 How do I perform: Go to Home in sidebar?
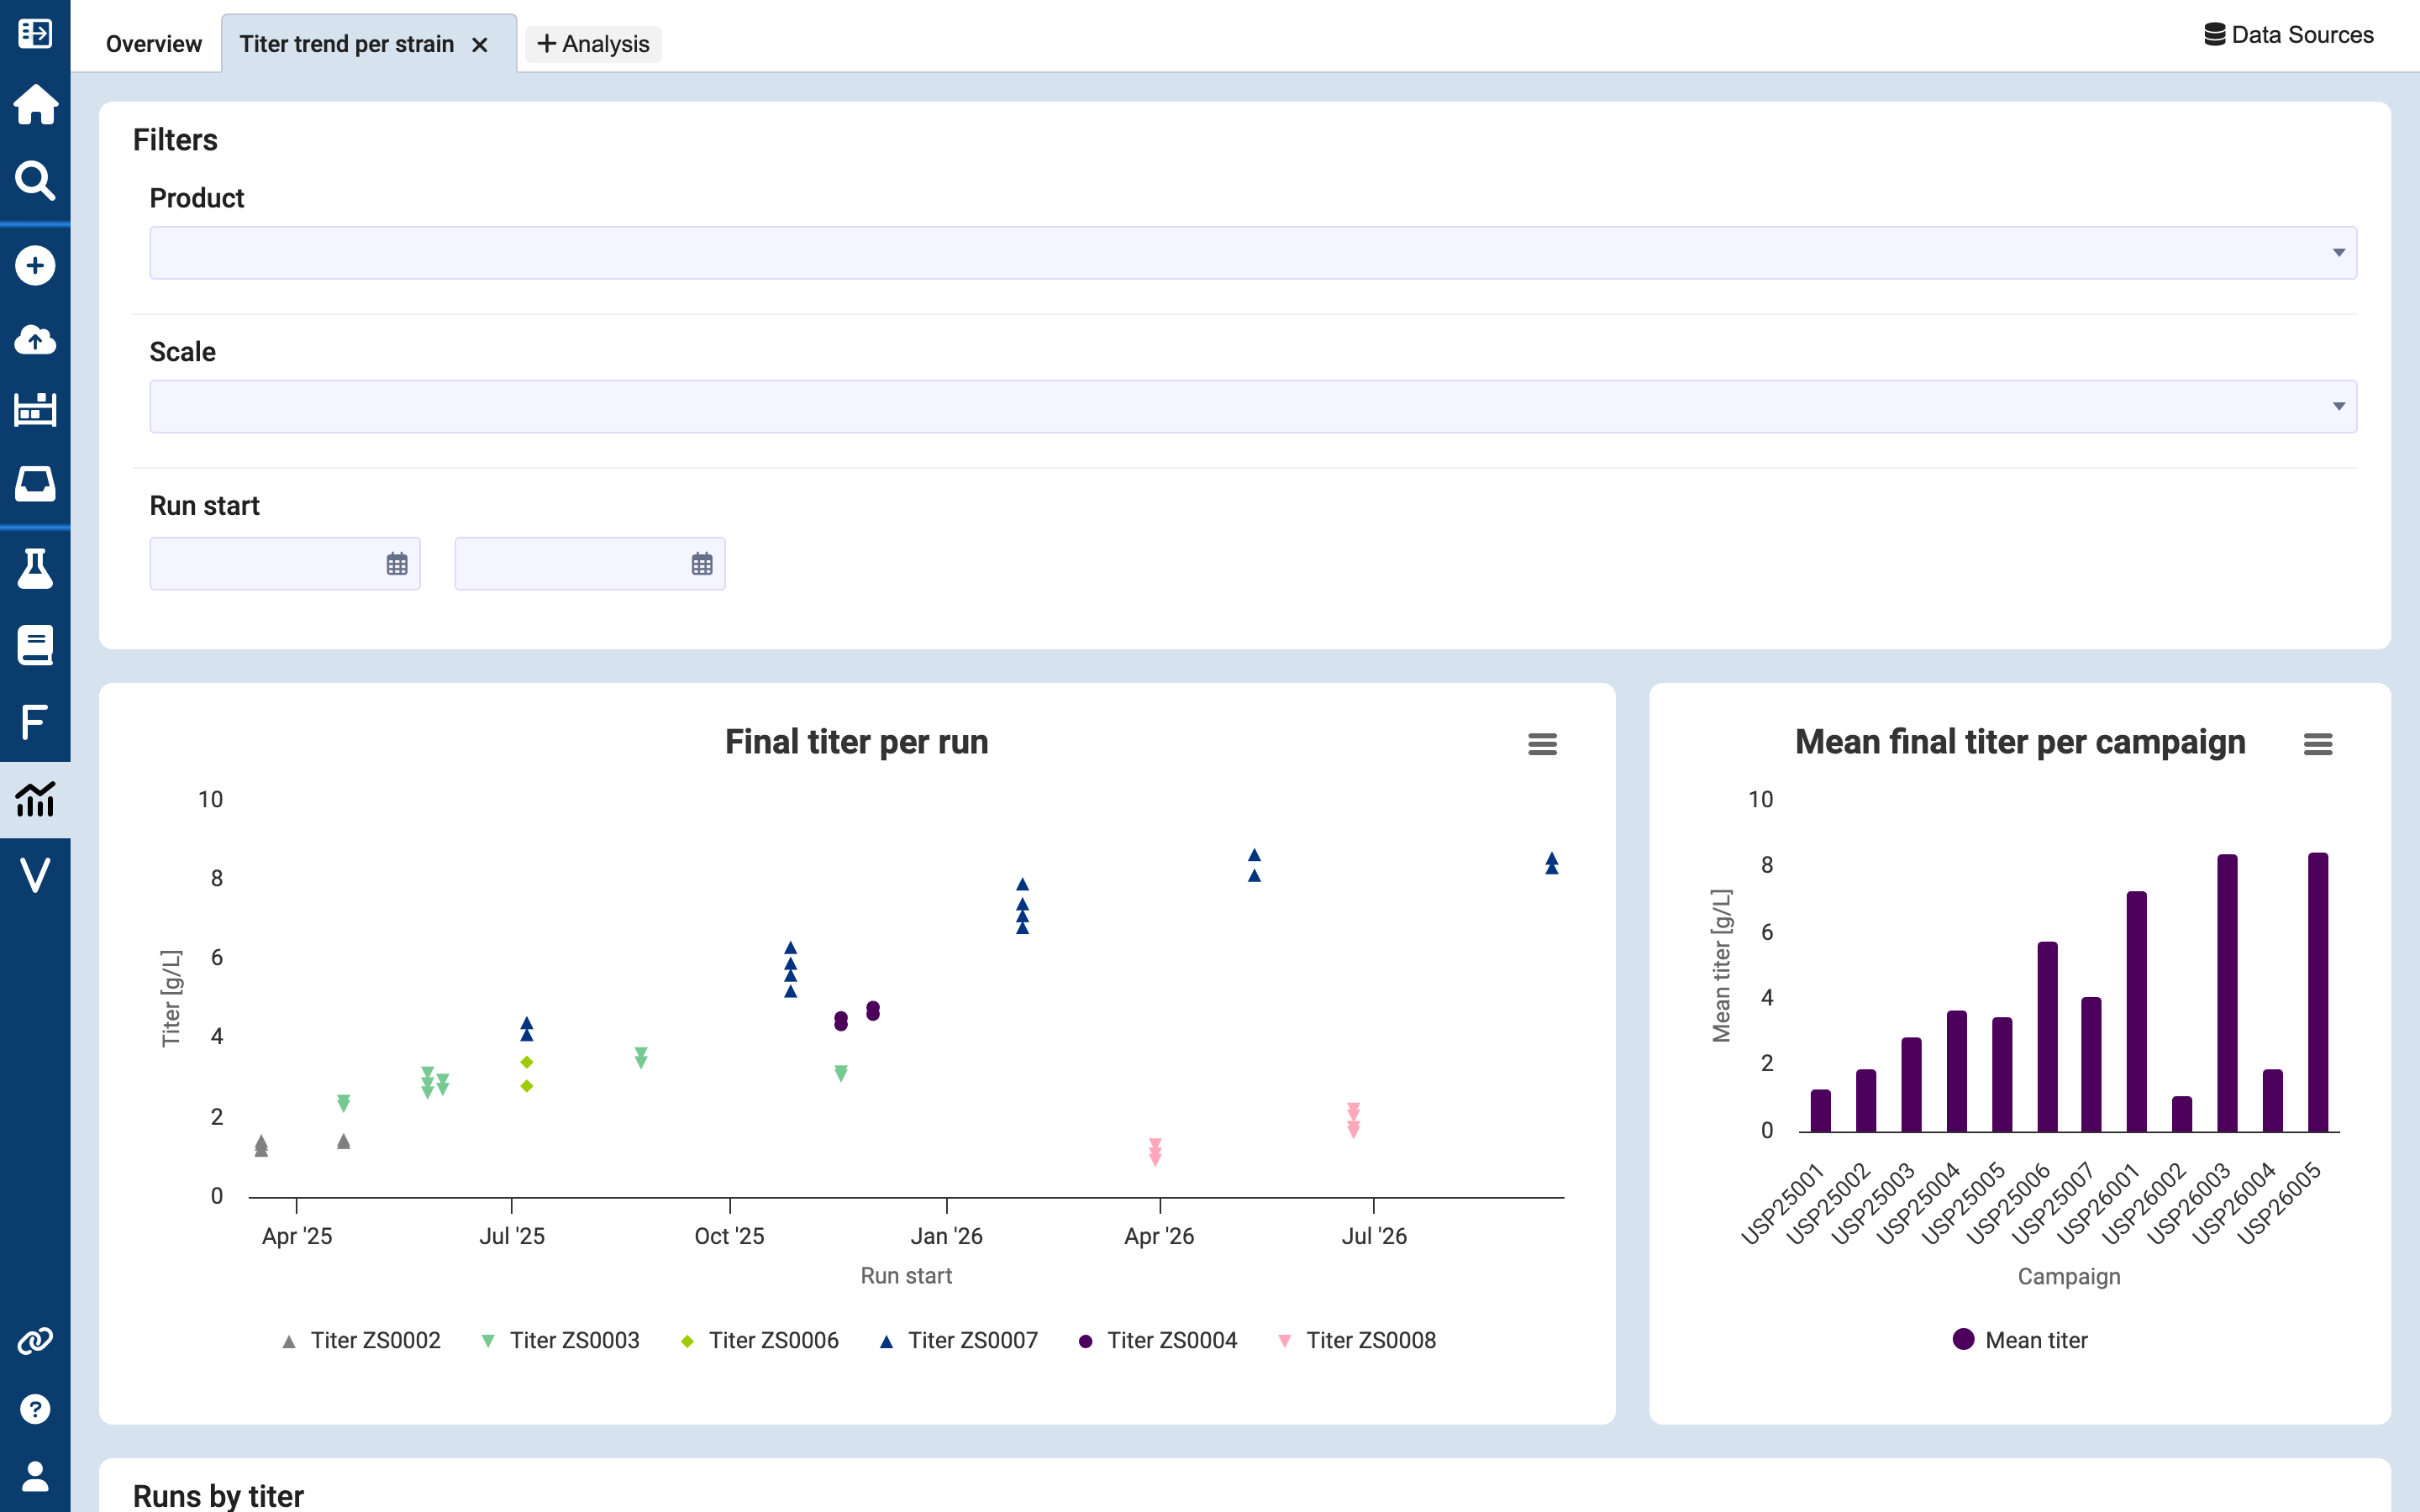[35, 104]
